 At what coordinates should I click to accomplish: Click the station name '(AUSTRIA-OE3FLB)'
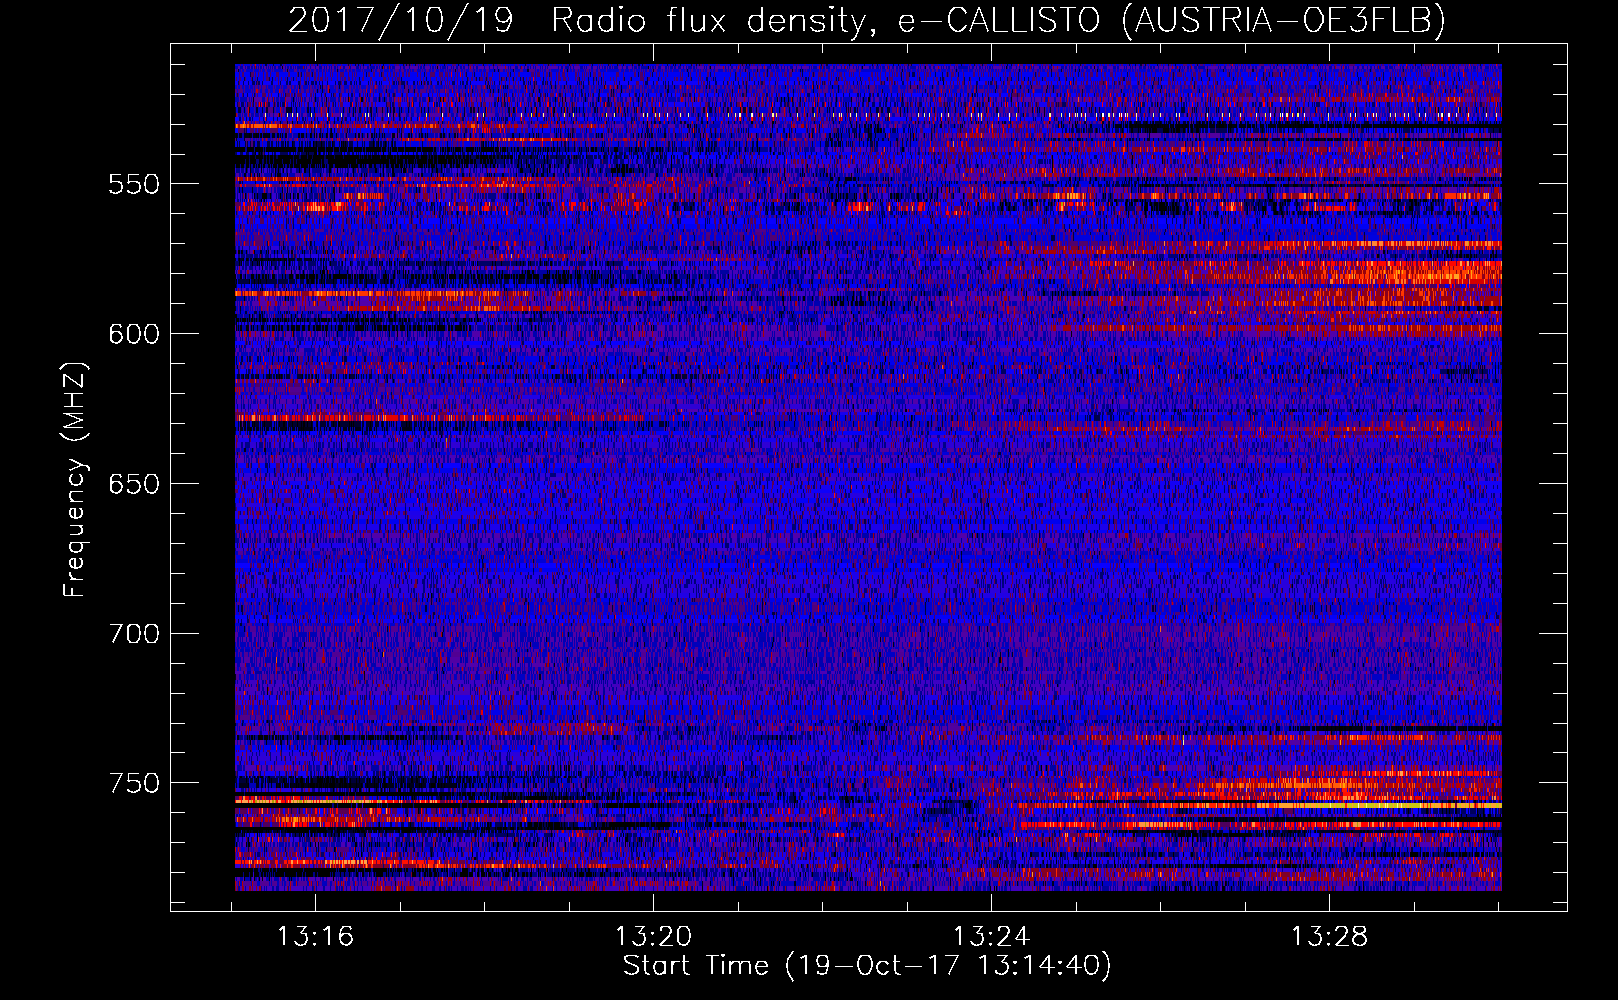1284,20
